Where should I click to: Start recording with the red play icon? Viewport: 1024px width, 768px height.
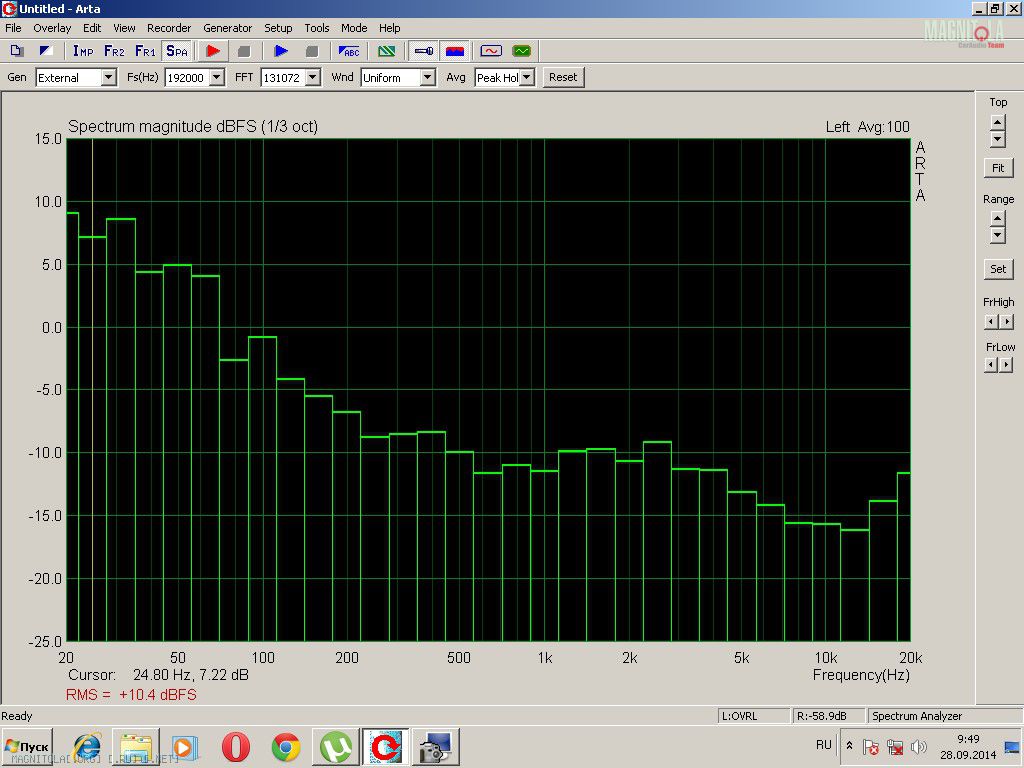213,51
